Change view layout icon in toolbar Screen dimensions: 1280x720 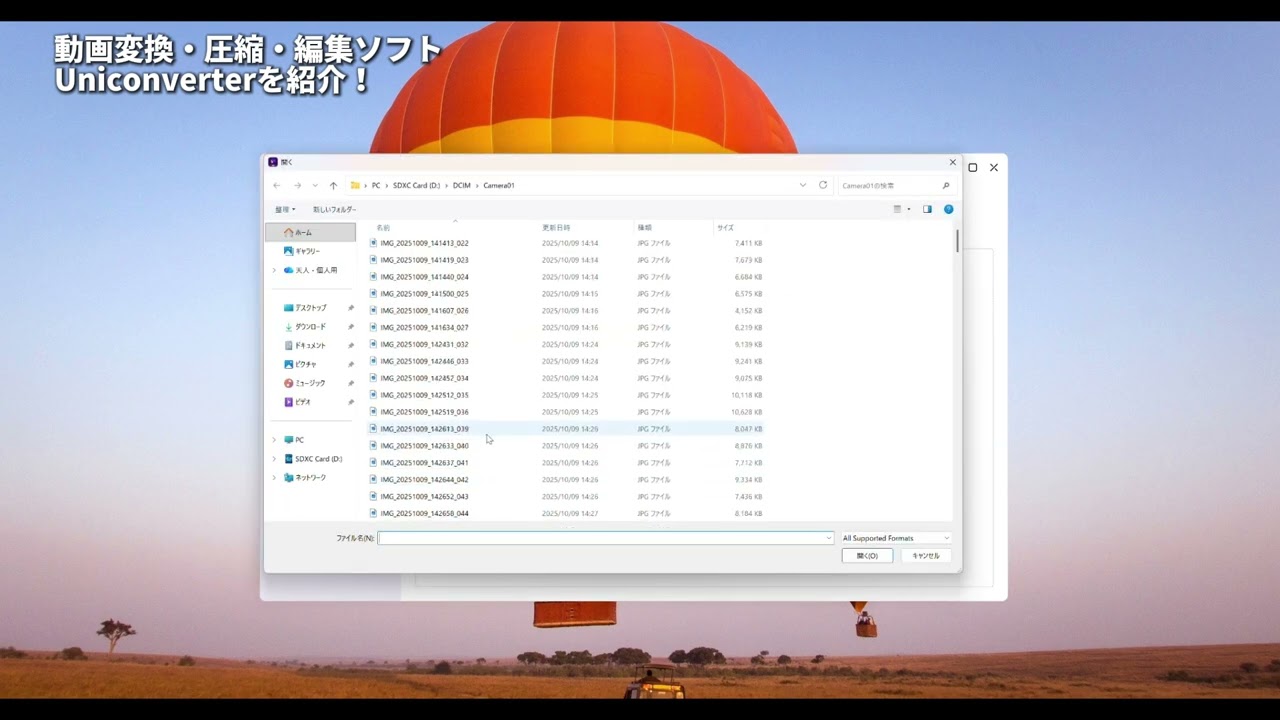[x=898, y=209]
